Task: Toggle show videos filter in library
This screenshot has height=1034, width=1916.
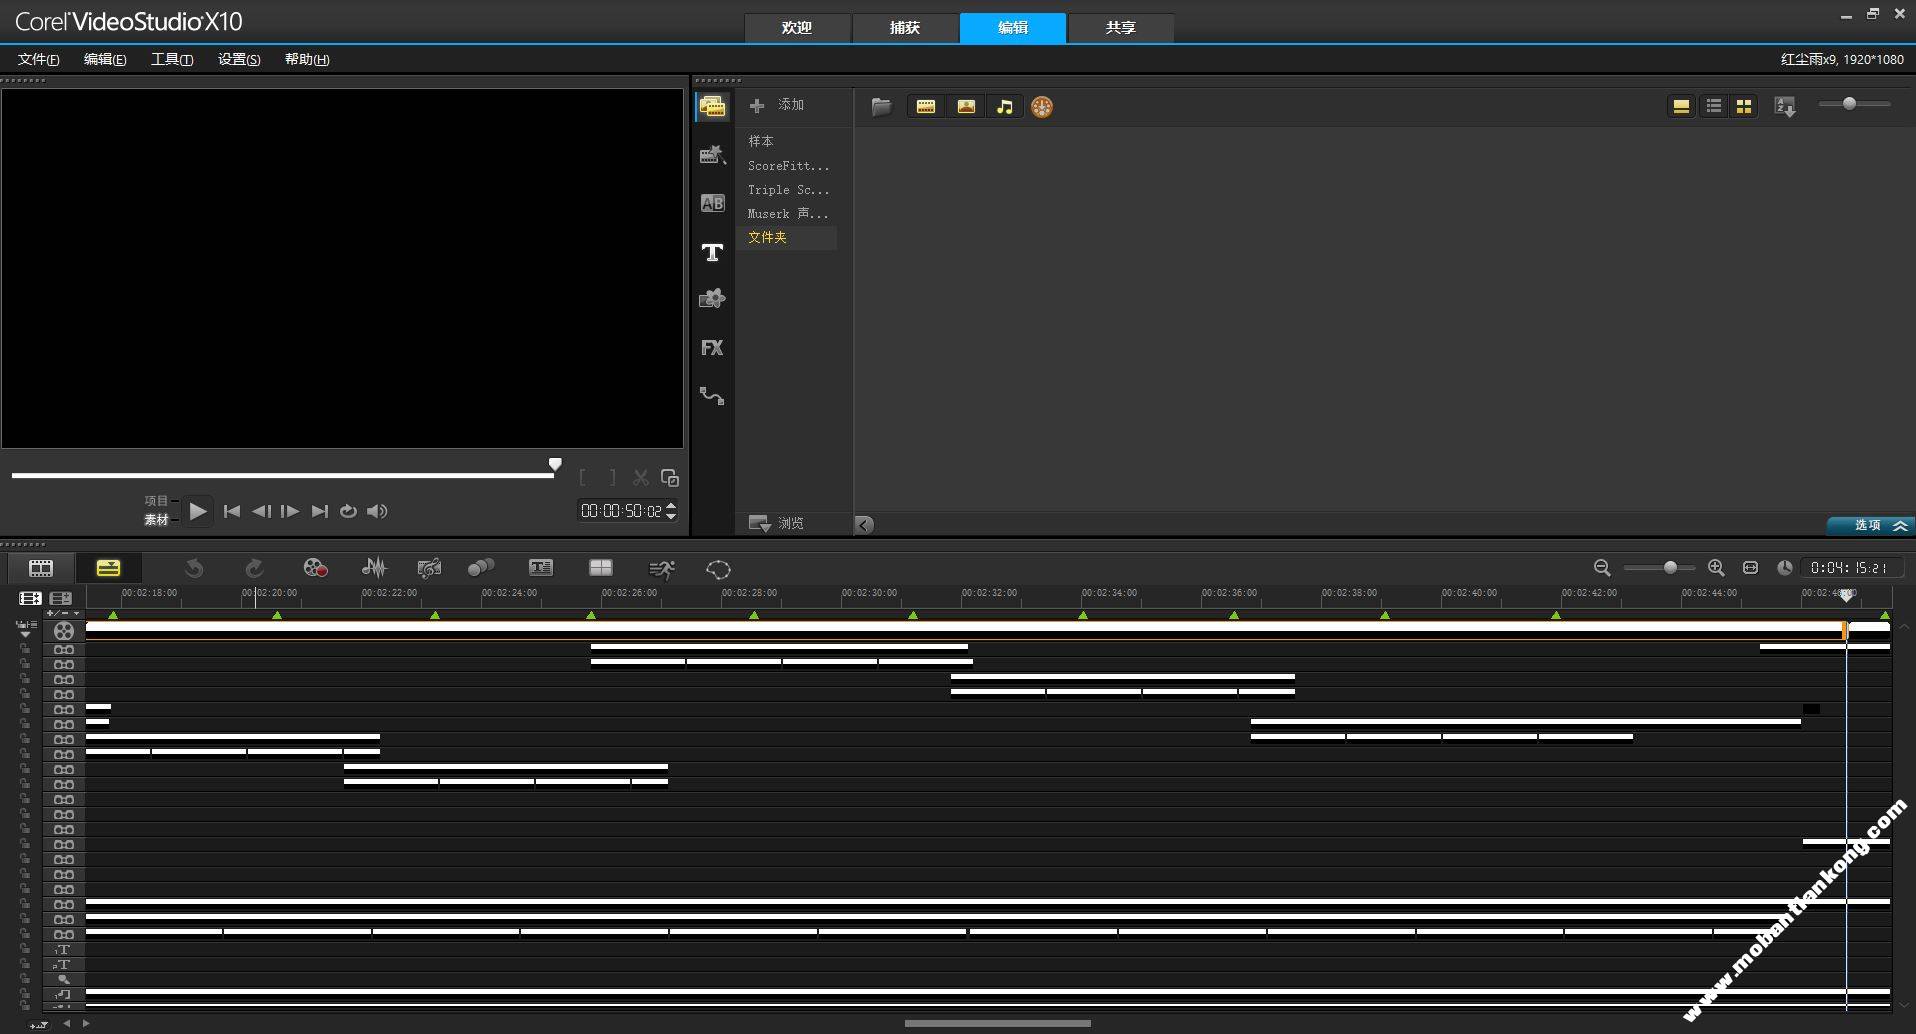Action: pos(926,106)
